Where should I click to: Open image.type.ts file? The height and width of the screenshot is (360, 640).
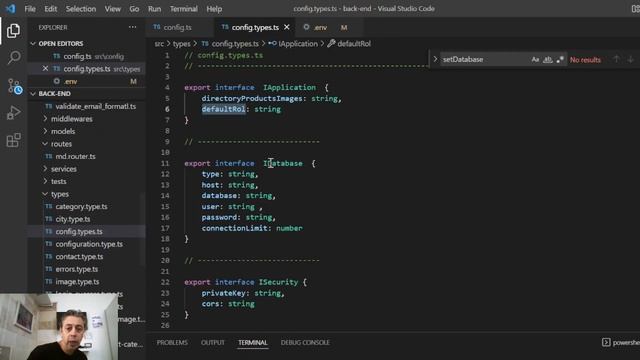(77, 282)
